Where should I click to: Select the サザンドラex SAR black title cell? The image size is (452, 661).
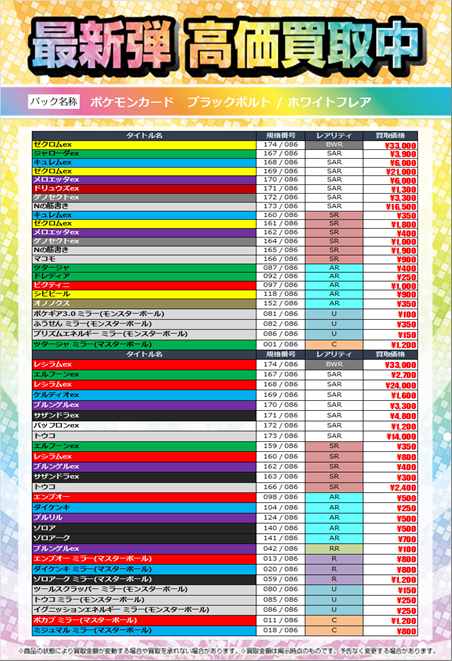144,415
